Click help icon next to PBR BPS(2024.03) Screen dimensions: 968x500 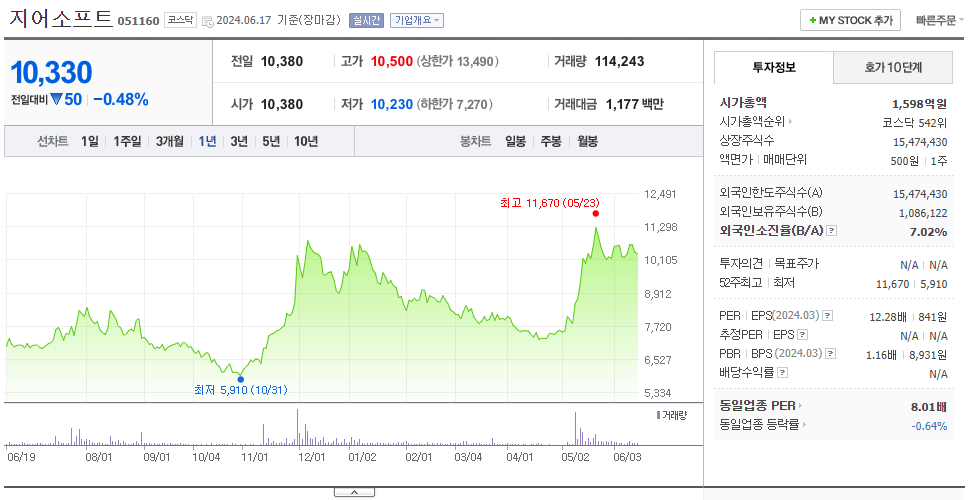pos(831,354)
